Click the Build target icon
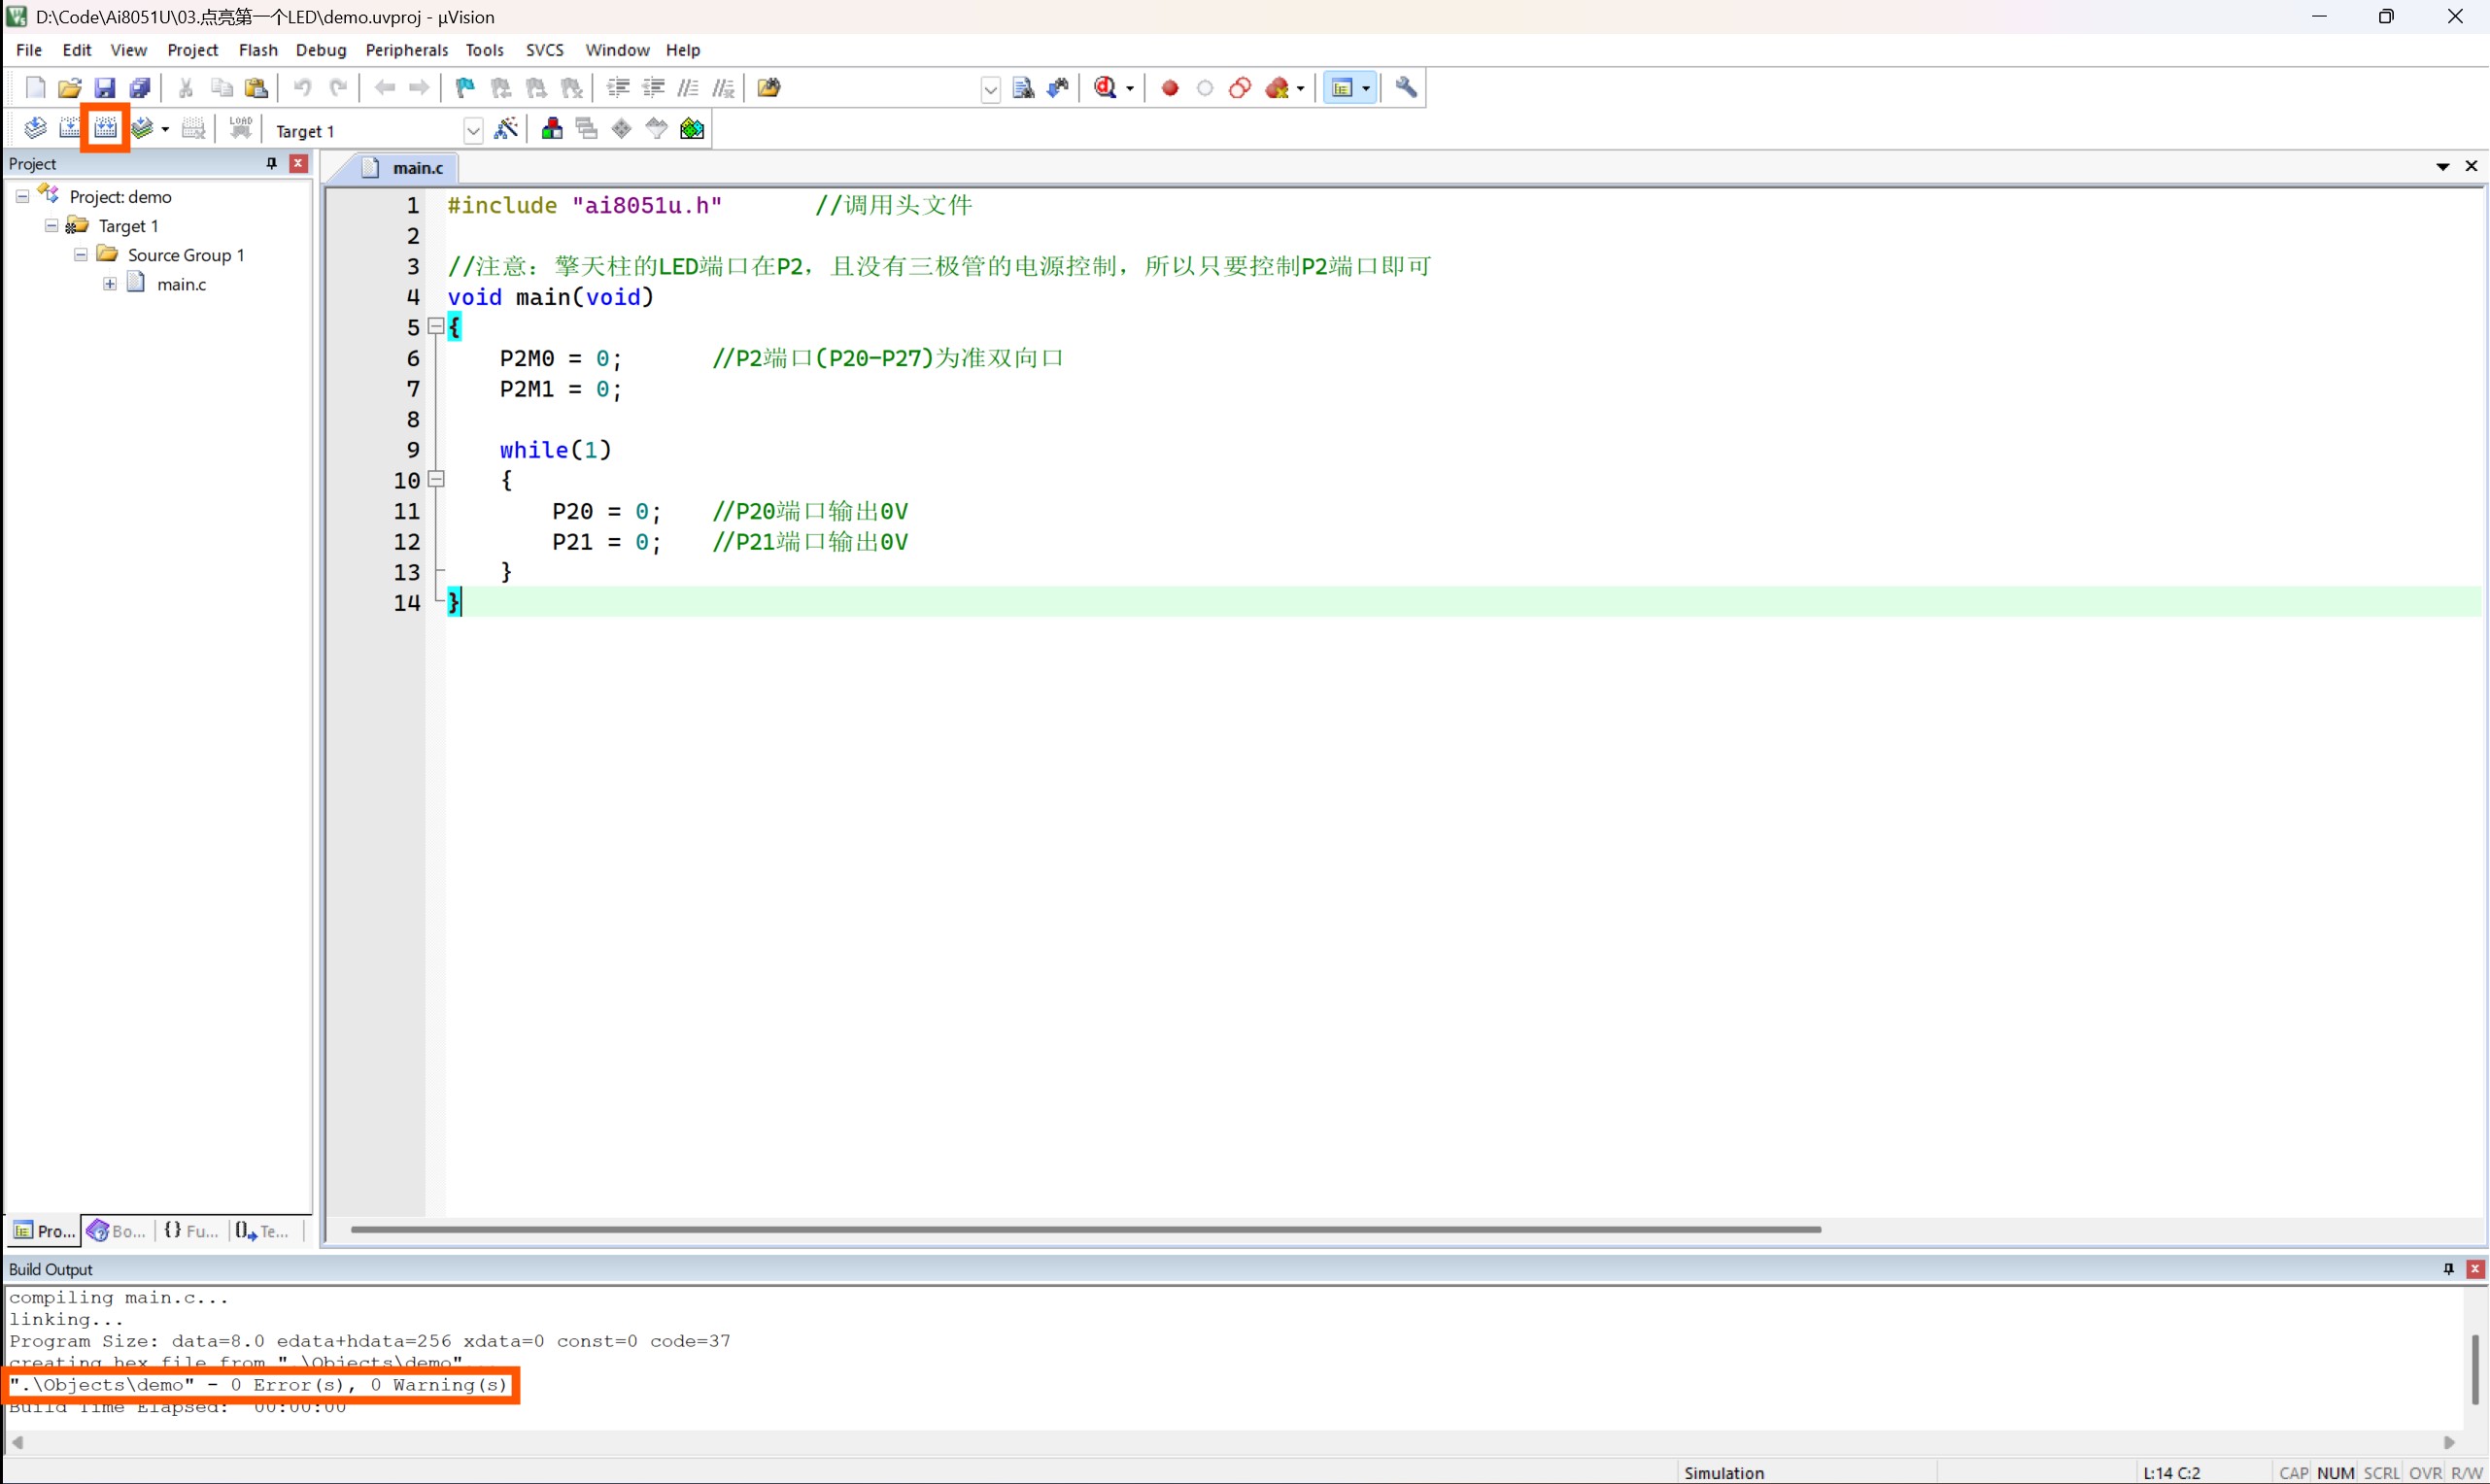The width and height of the screenshot is (2490, 1484). point(70,128)
